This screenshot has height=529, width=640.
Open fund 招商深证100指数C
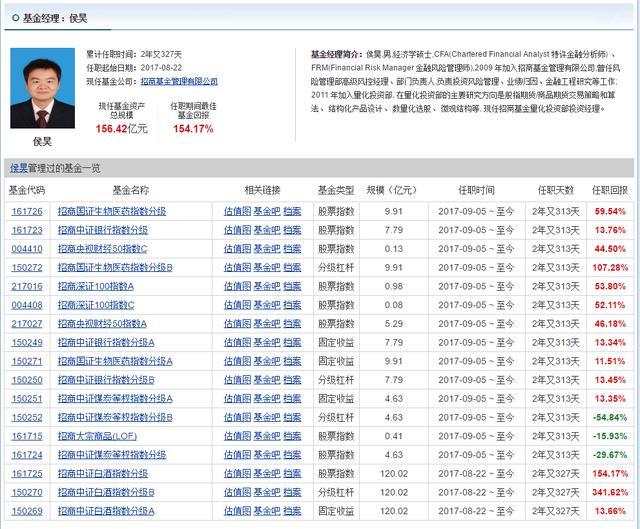96,305
